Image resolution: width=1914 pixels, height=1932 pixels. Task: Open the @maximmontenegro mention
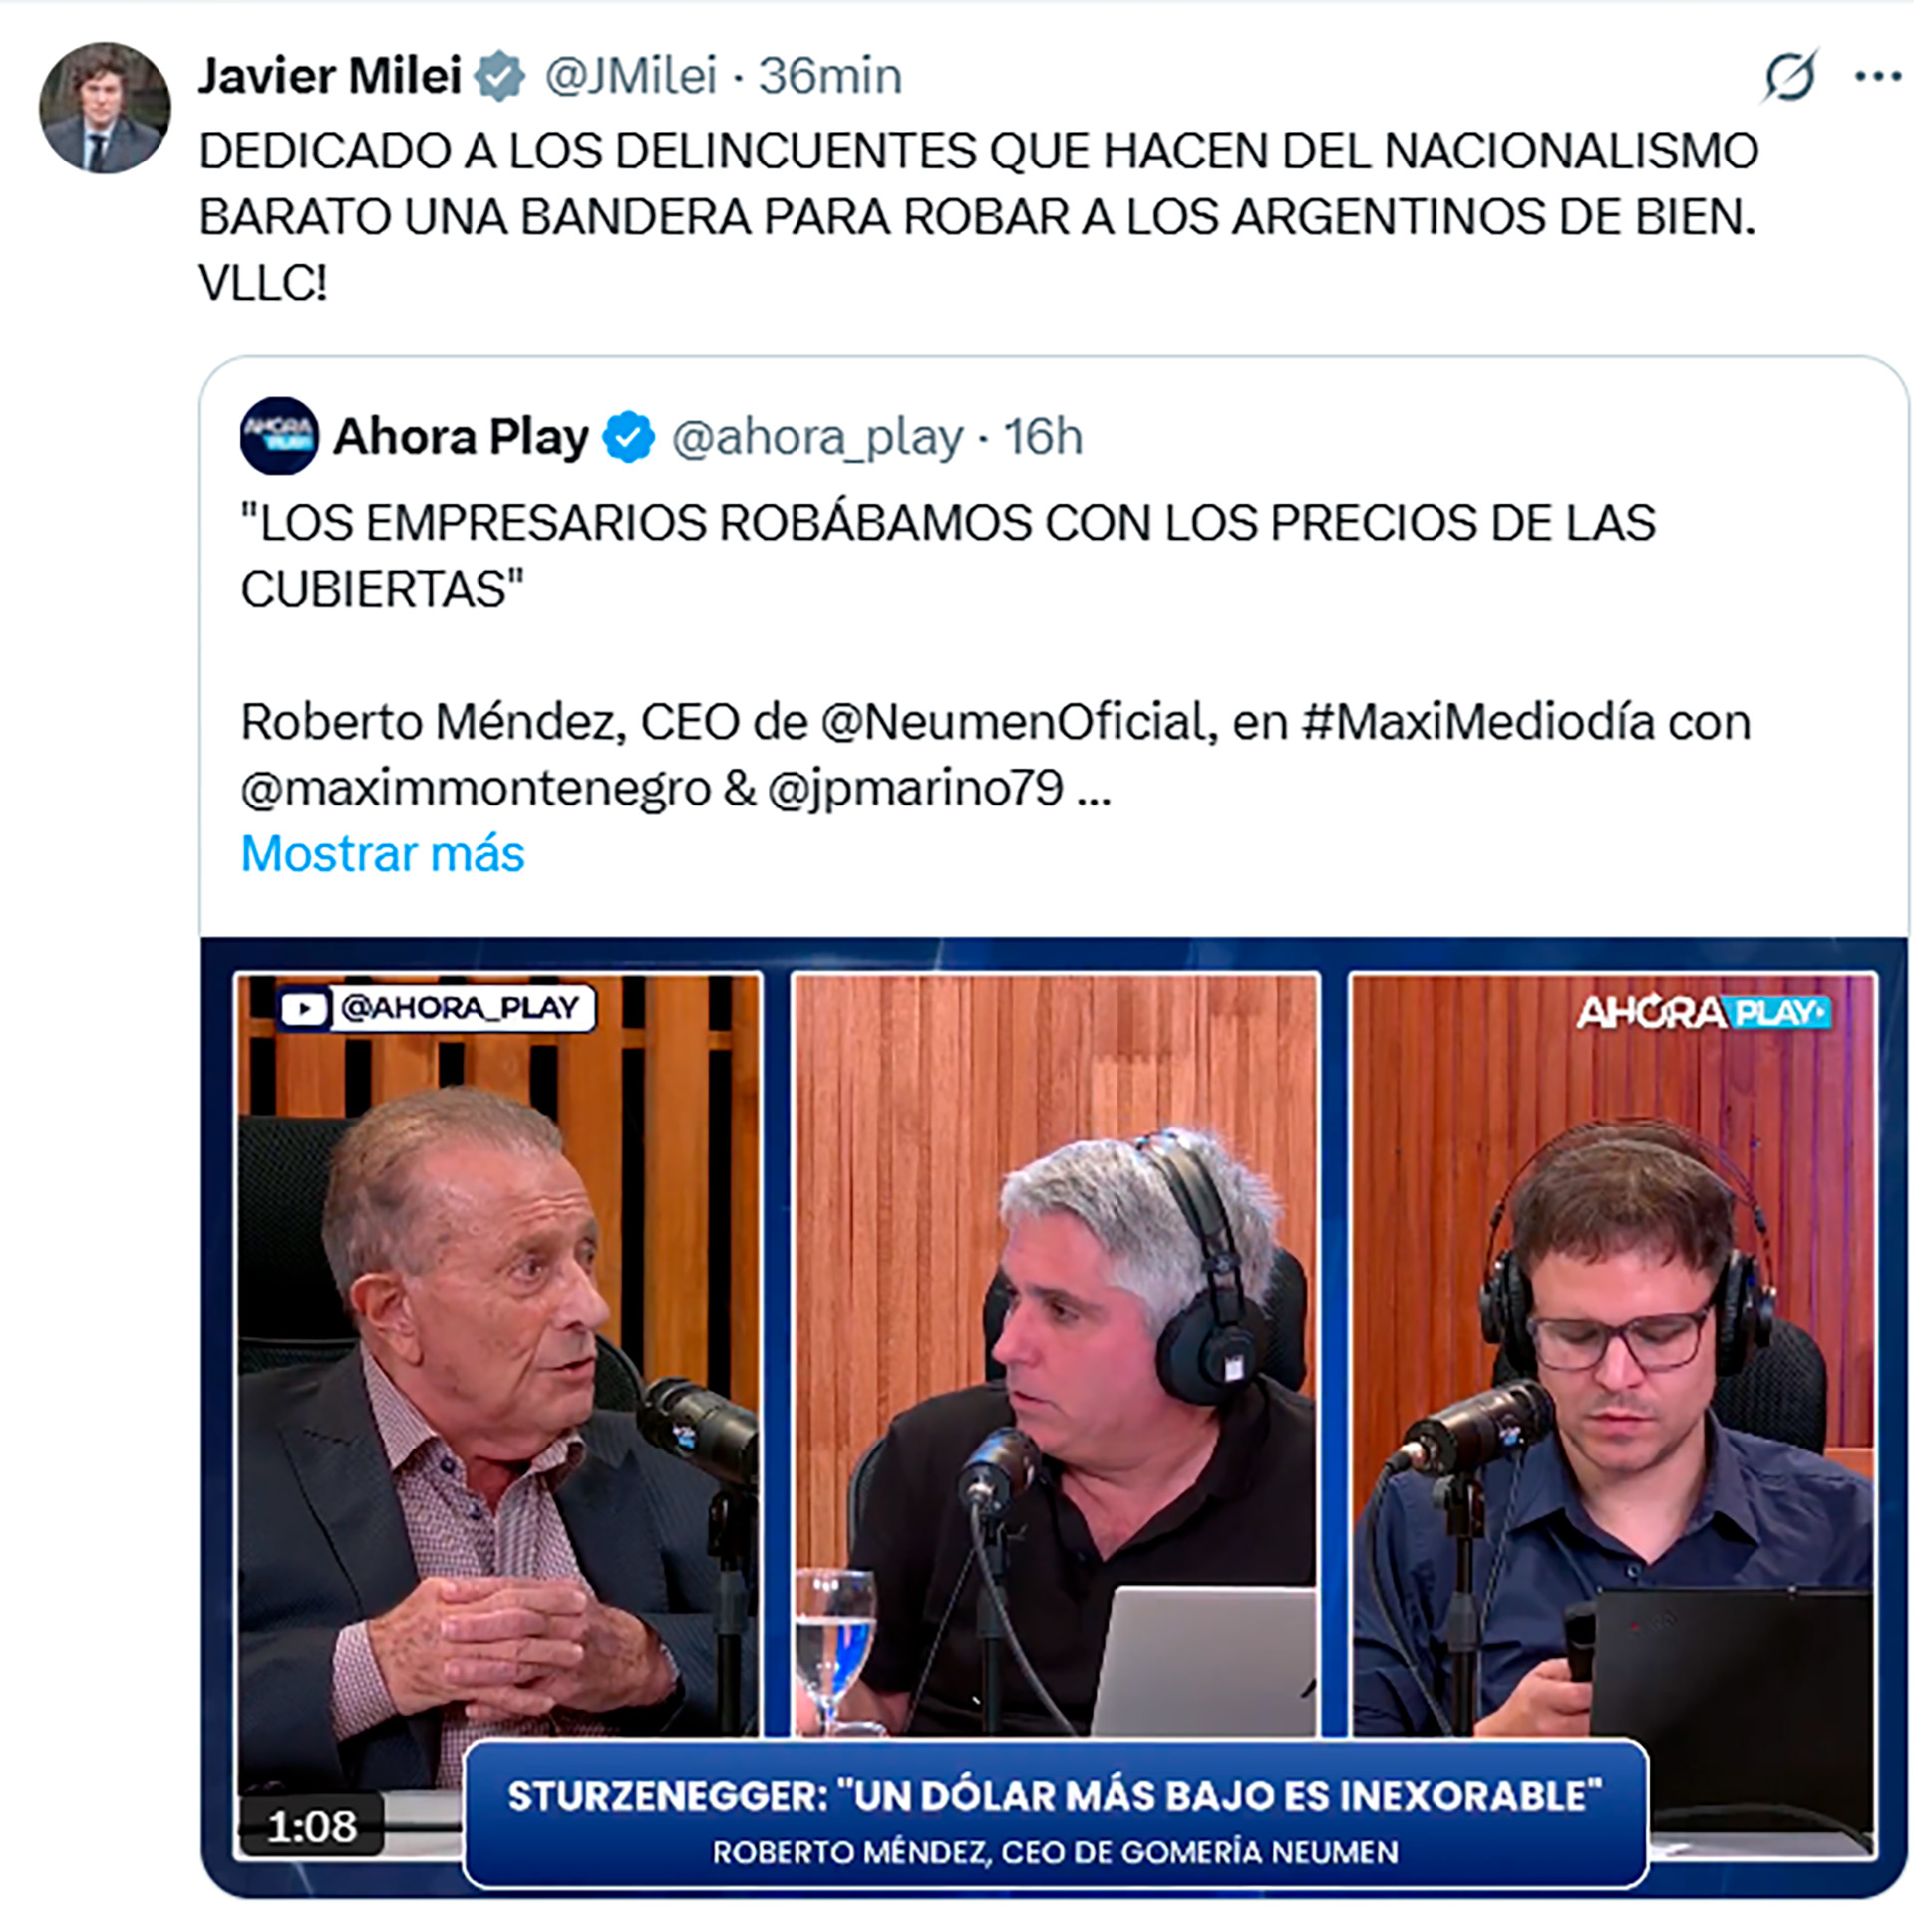(x=476, y=789)
